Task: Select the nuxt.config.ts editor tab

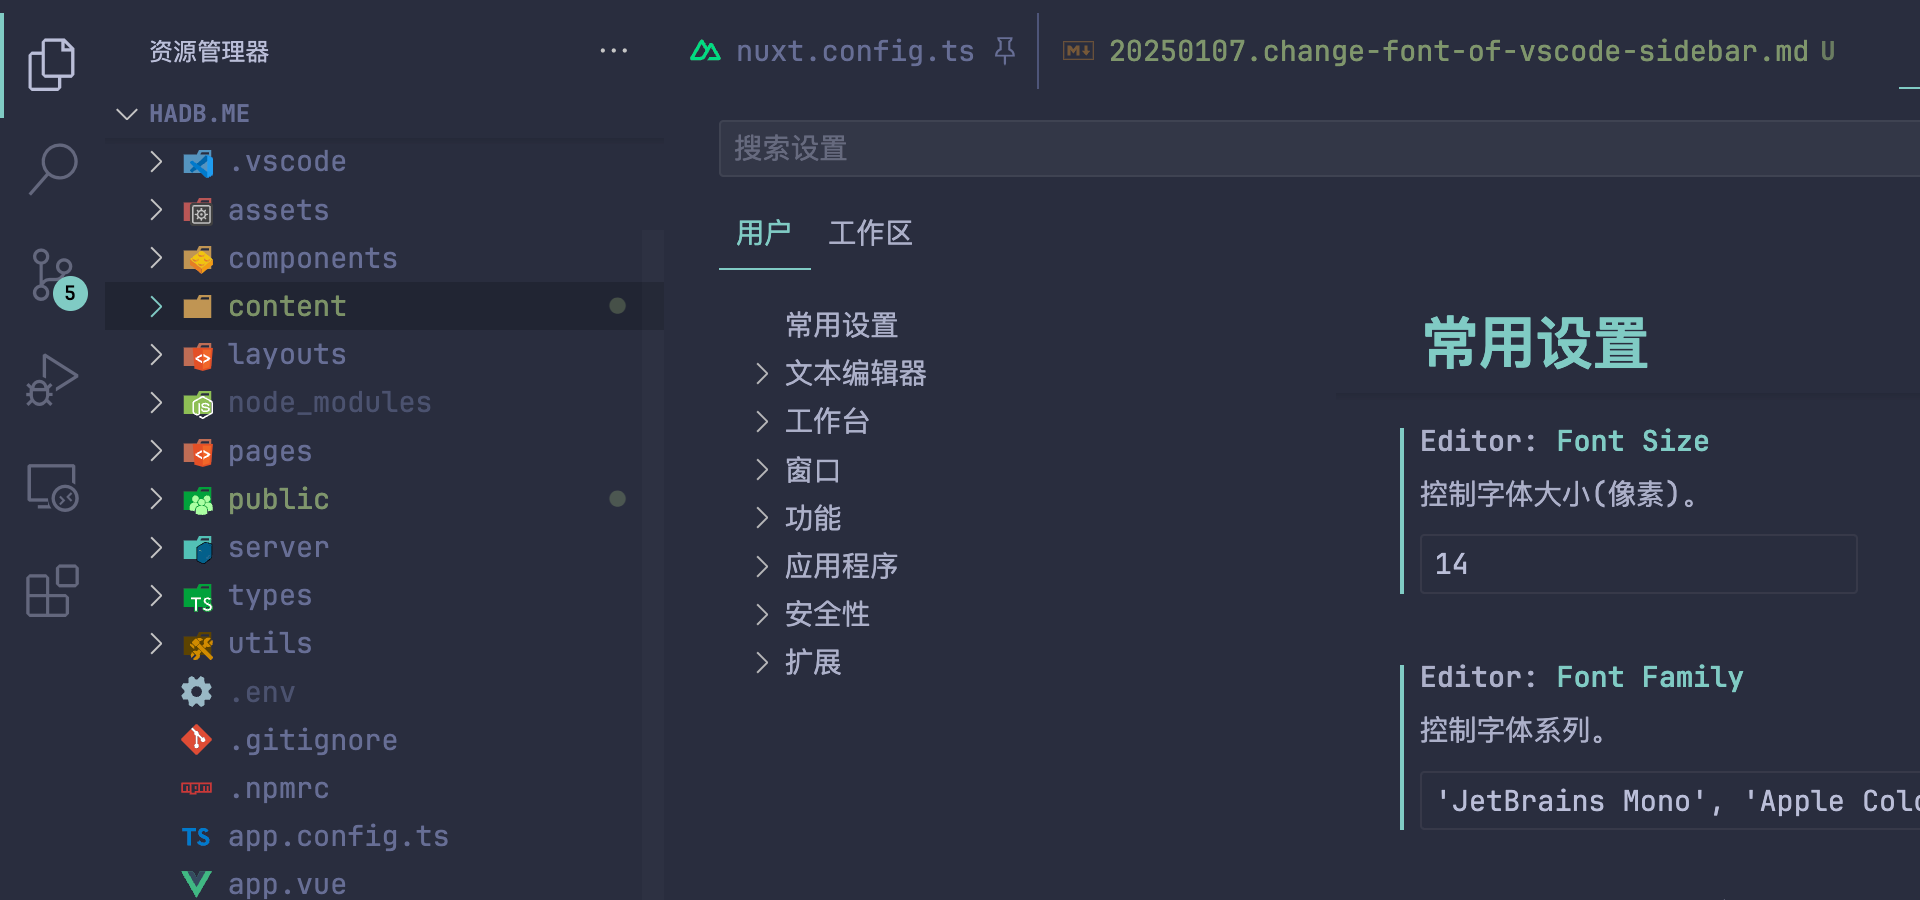Action: (x=855, y=51)
